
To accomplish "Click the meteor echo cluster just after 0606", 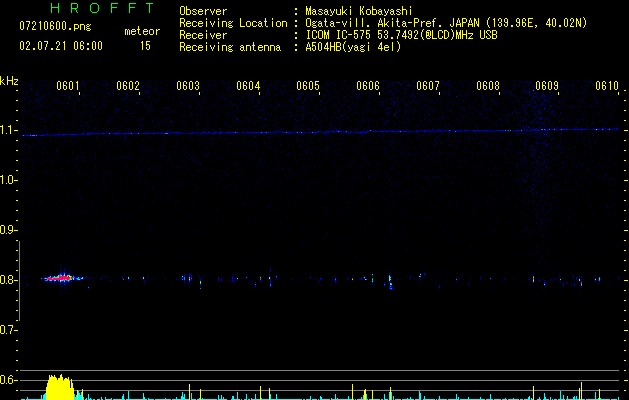I will (x=390, y=282).
